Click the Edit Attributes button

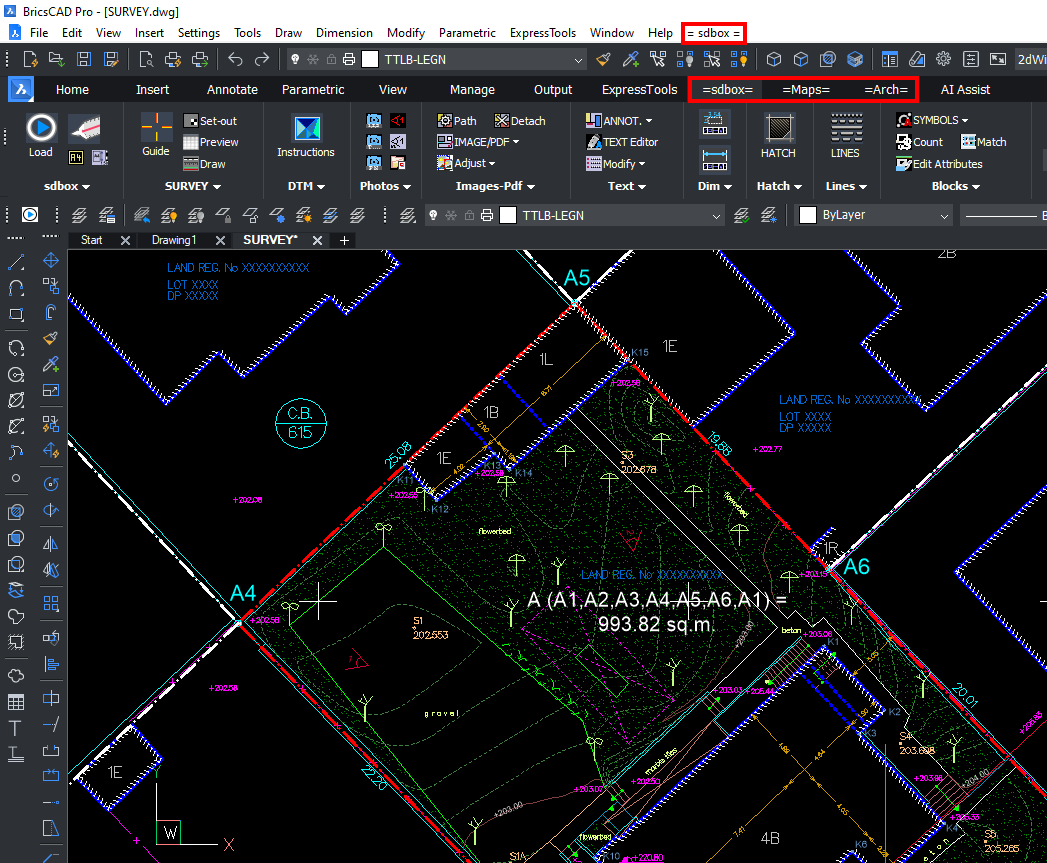(x=939, y=164)
